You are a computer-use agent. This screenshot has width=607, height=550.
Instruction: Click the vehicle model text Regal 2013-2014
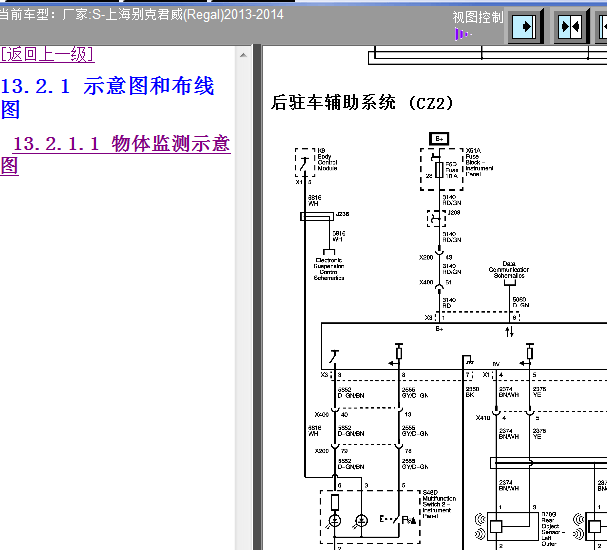click(141, 15)
